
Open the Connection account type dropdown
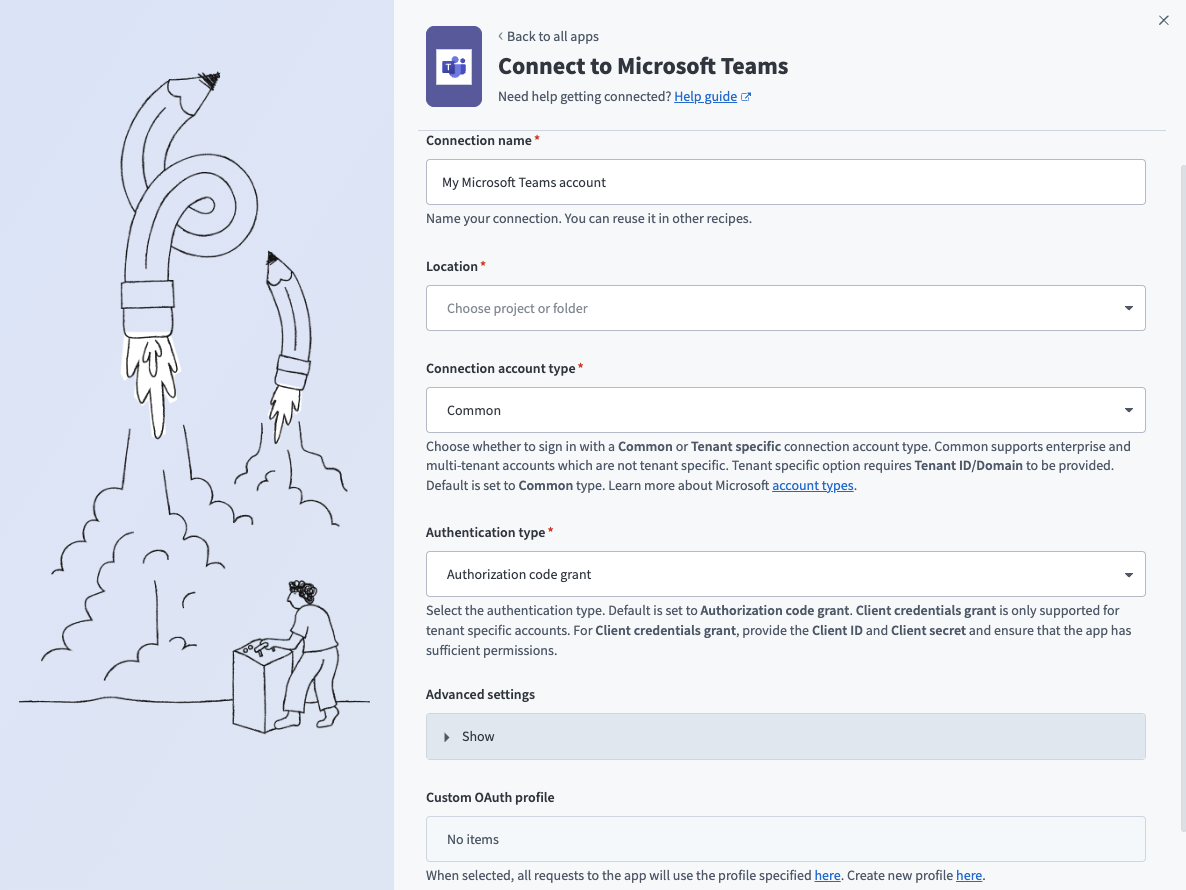click(x=785, y=410)
